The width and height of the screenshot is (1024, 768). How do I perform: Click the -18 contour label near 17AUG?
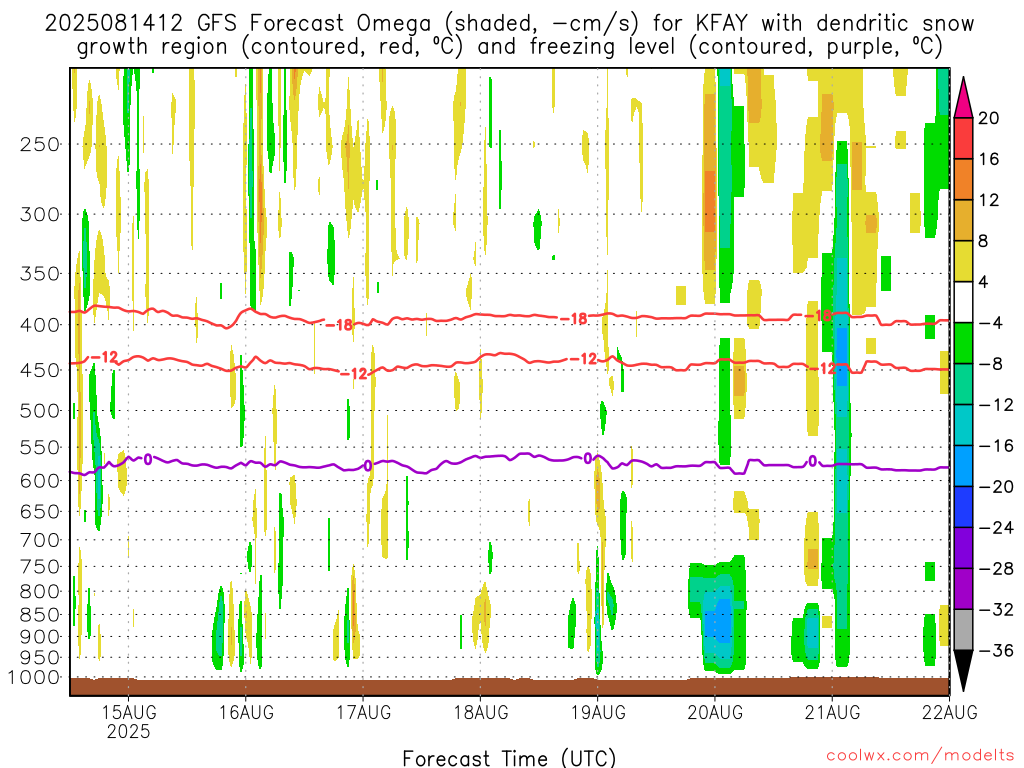(339, 325)
